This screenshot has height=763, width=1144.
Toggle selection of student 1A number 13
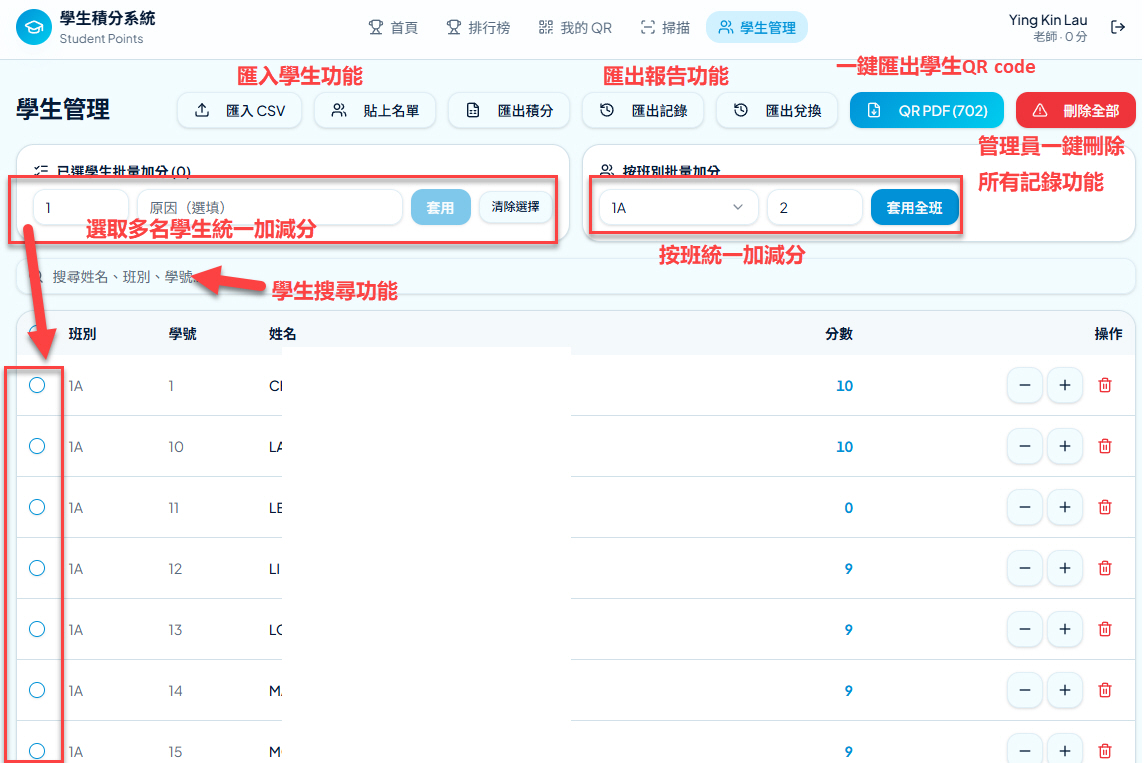pyautogui.click(x=37, y=630)
